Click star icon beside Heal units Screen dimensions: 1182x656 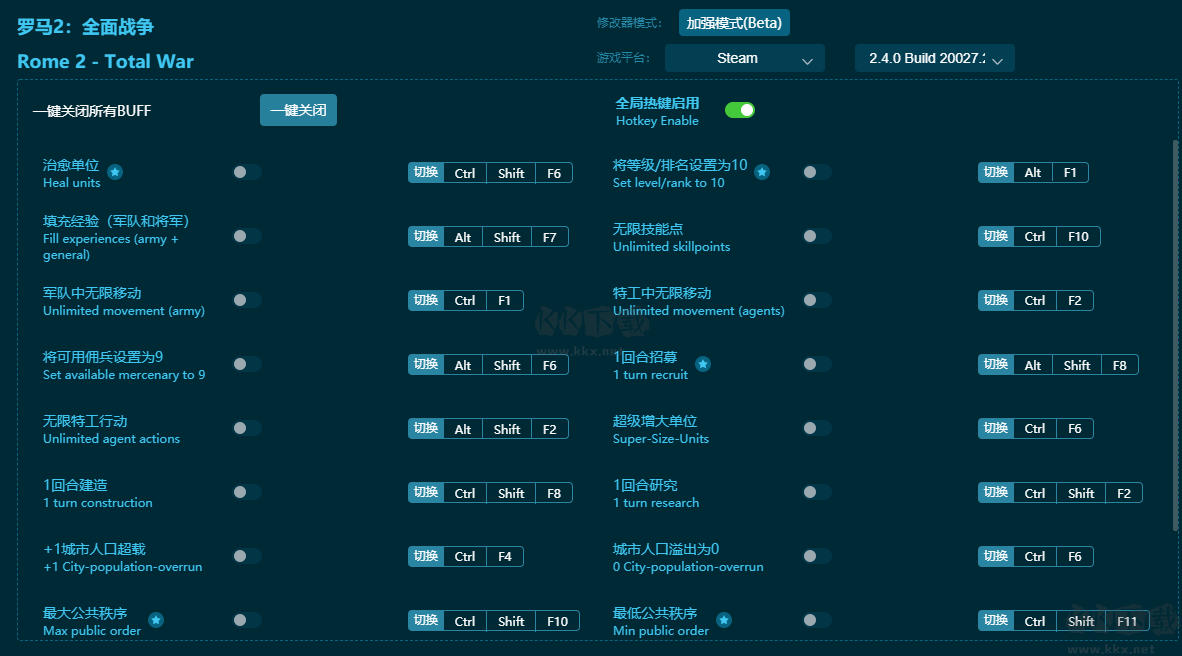[115, 172]
